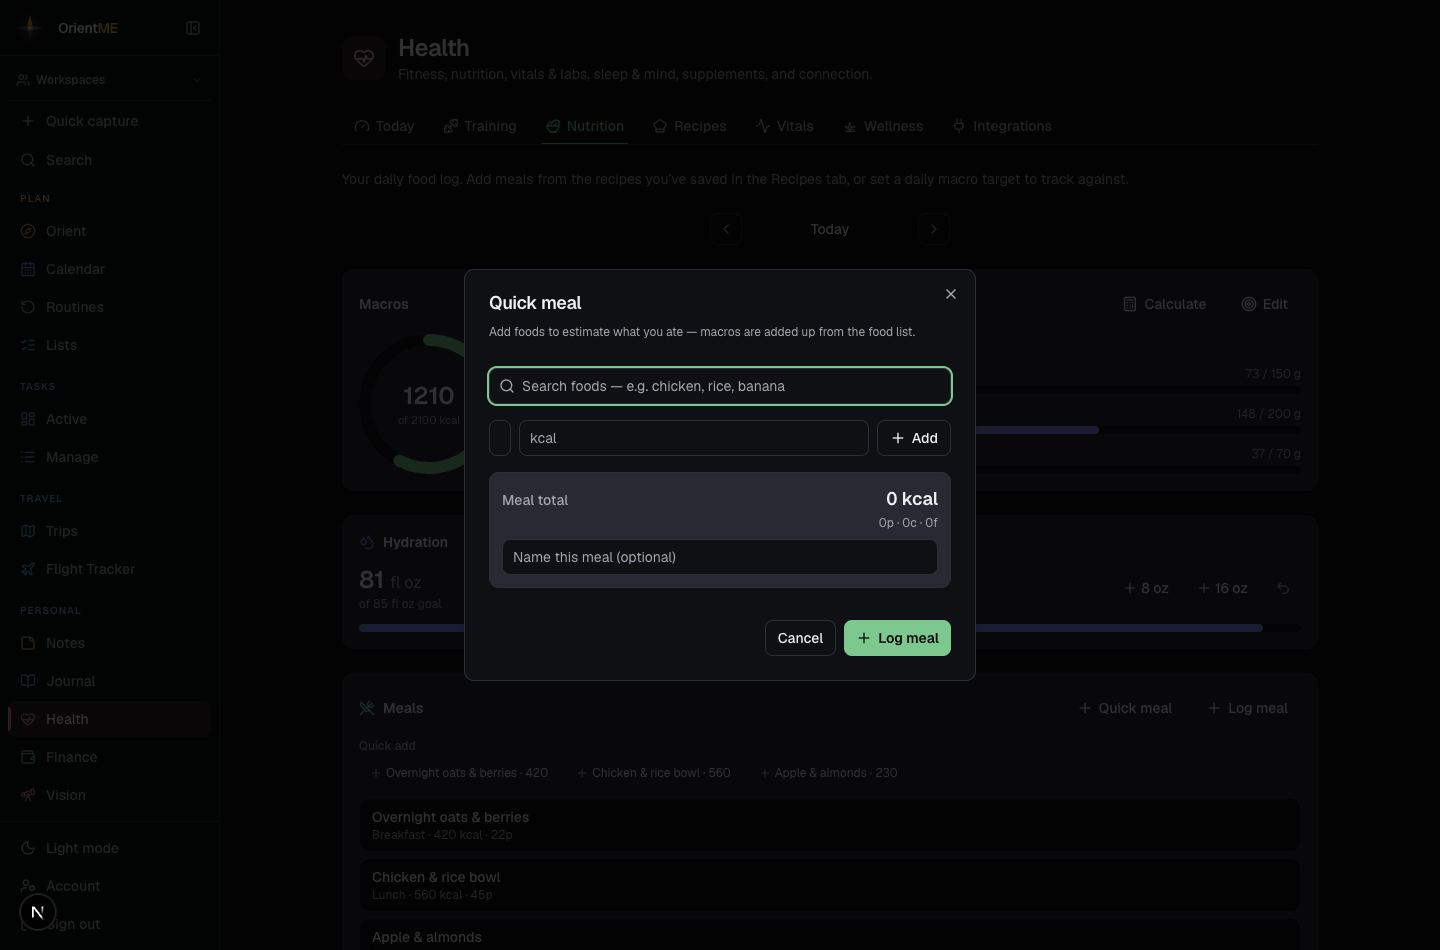Image resolution: width=1440 pixels, height=950 pixels.
Task: Open the Finance page
Action: (x=109, y=757)
